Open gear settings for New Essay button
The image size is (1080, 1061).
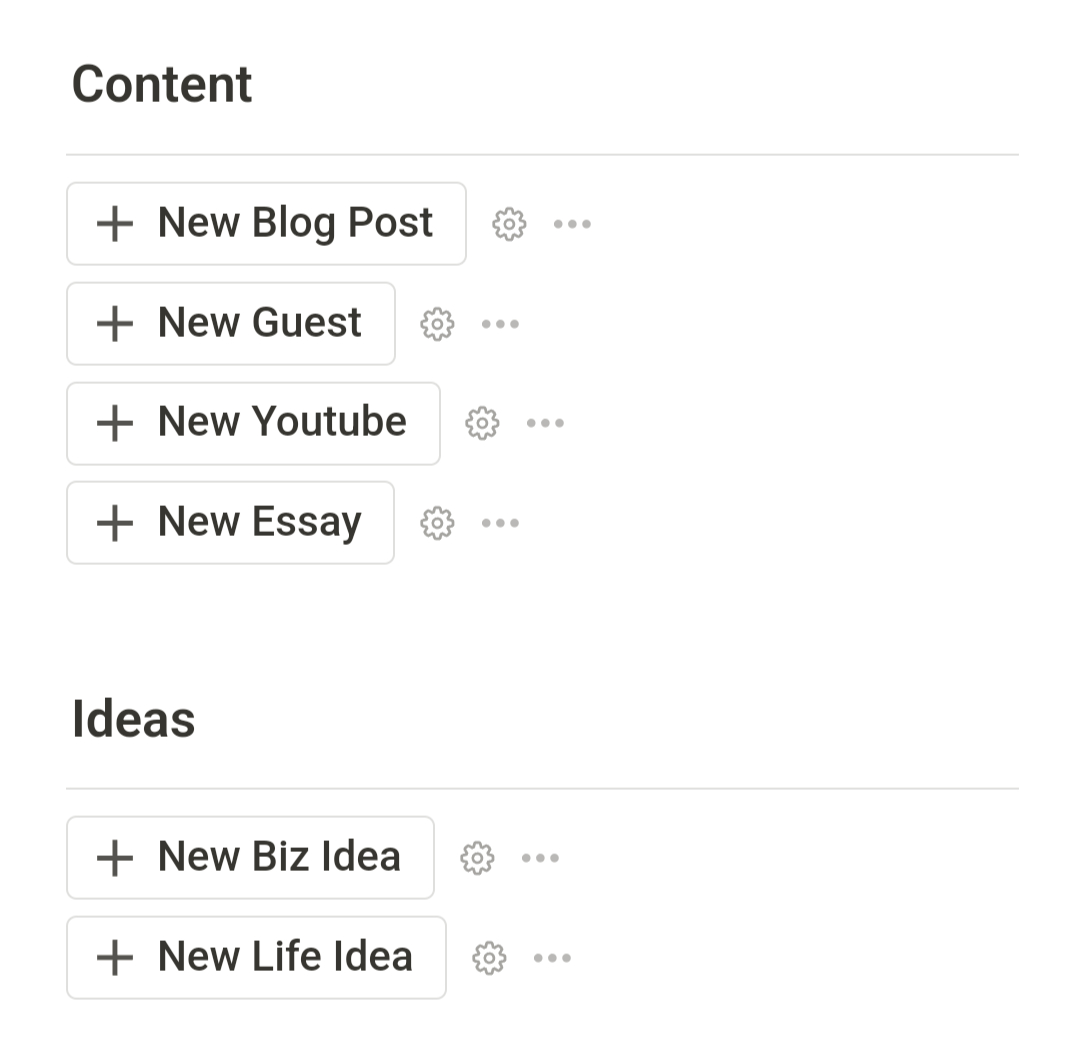[x=437, y=523]
